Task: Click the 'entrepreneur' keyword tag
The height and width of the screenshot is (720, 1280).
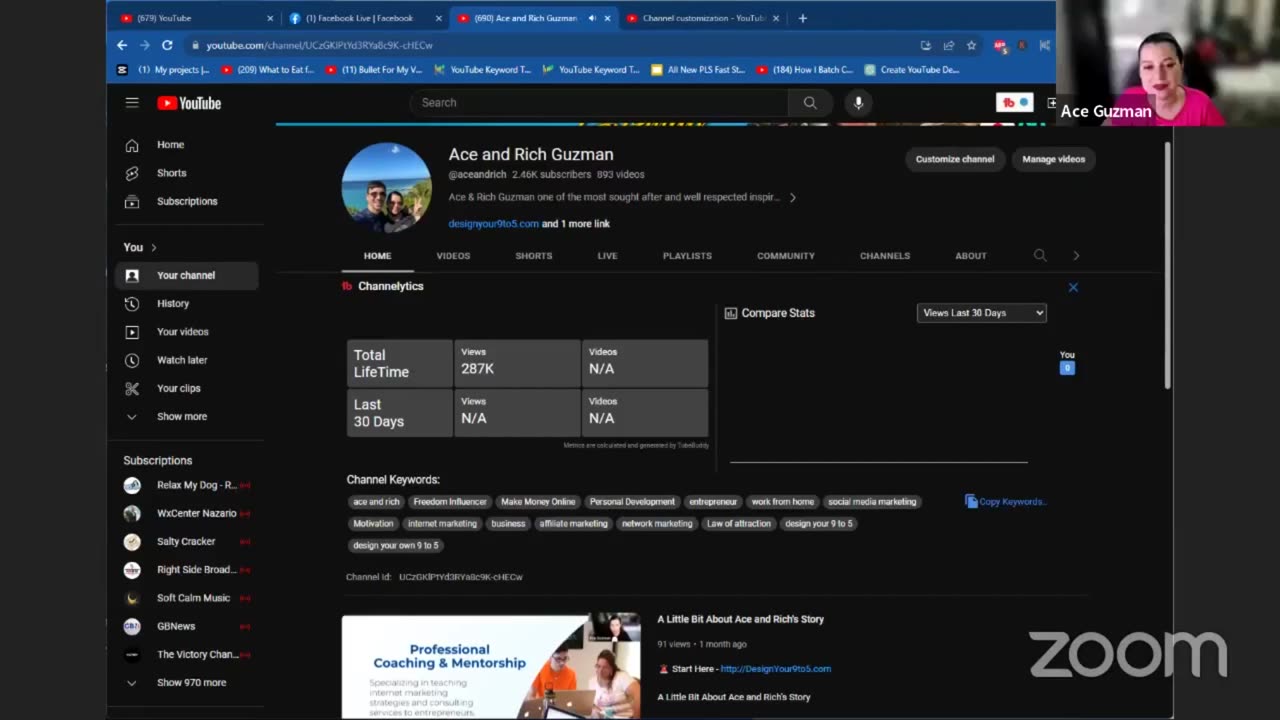Action: (713, 502)
